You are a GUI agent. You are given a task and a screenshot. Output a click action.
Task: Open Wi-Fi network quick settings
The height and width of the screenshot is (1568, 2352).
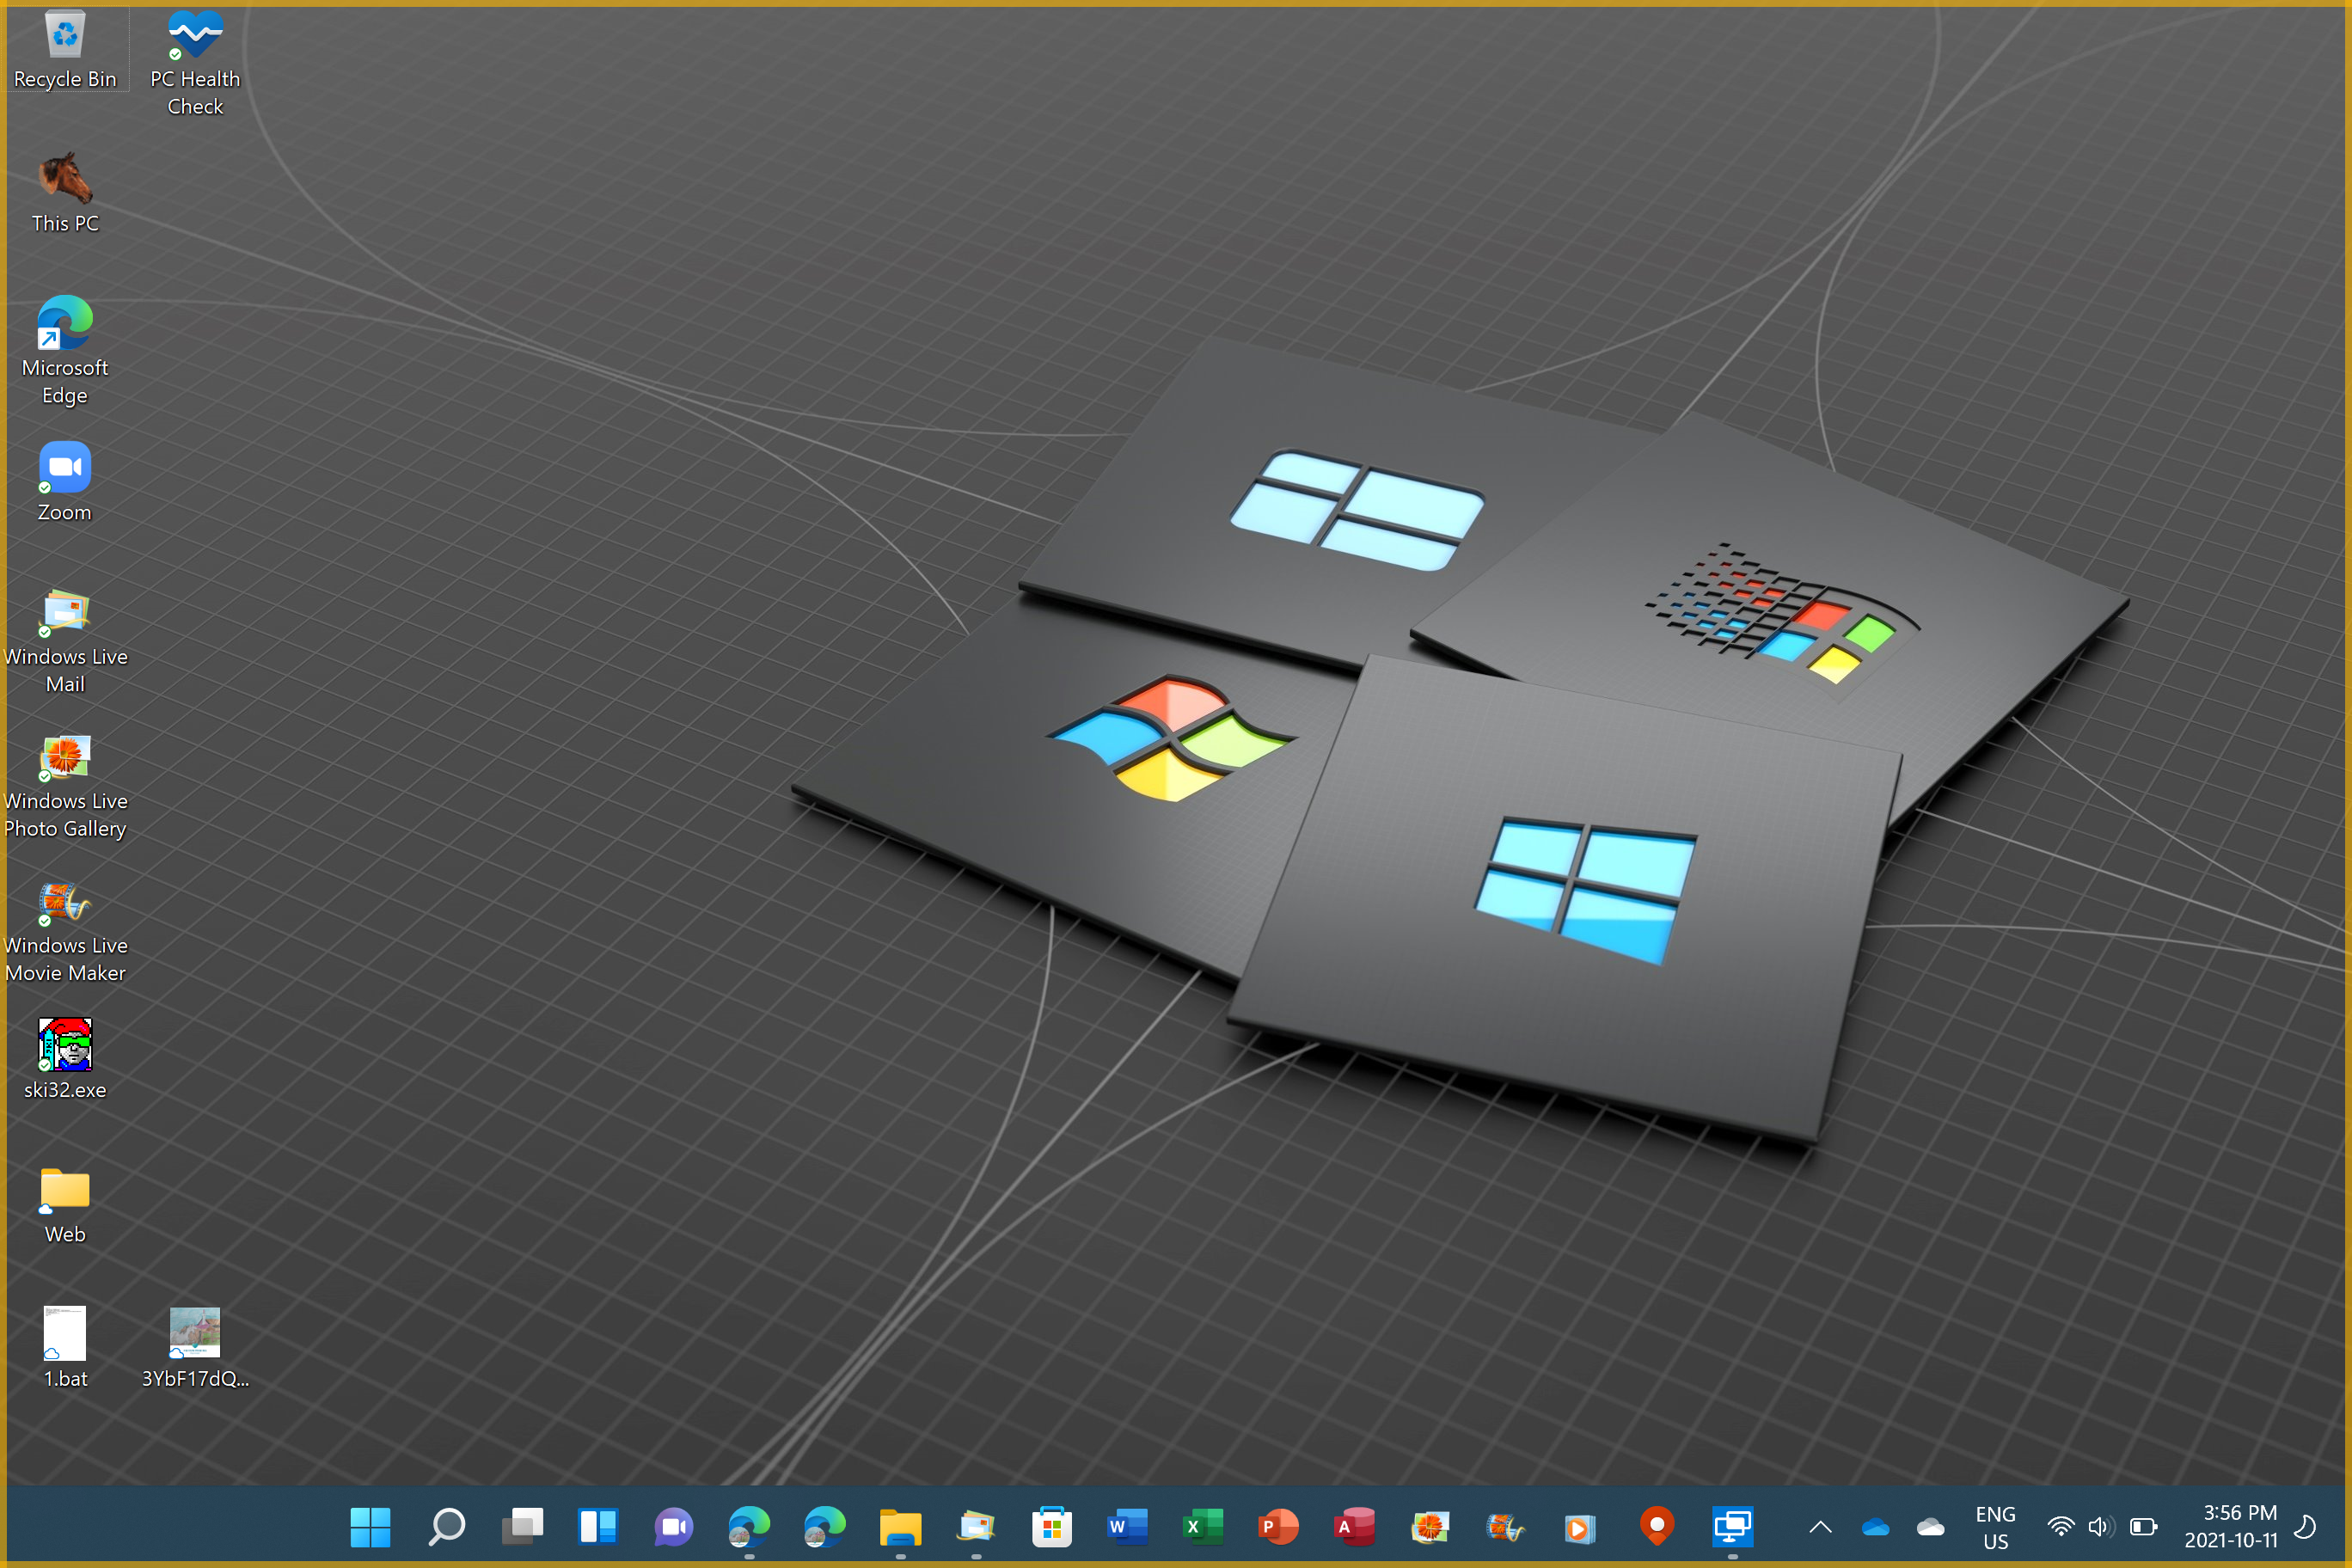[2060, 1527]
